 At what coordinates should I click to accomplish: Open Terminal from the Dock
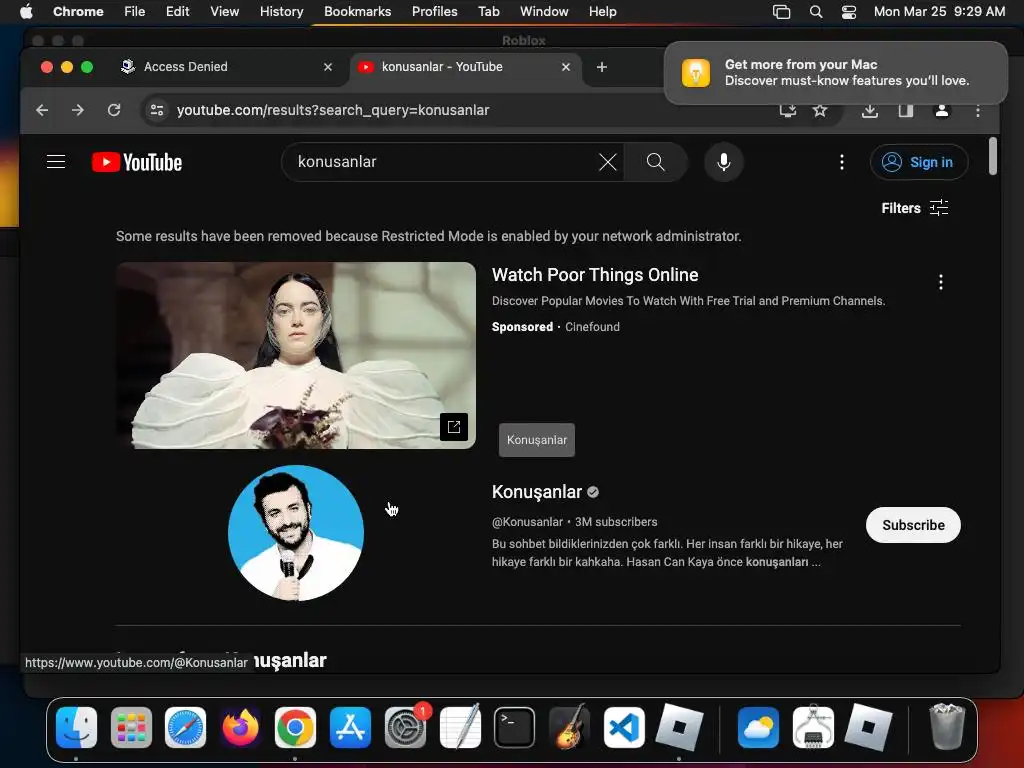pyautogui.click(x=515, y=727)
